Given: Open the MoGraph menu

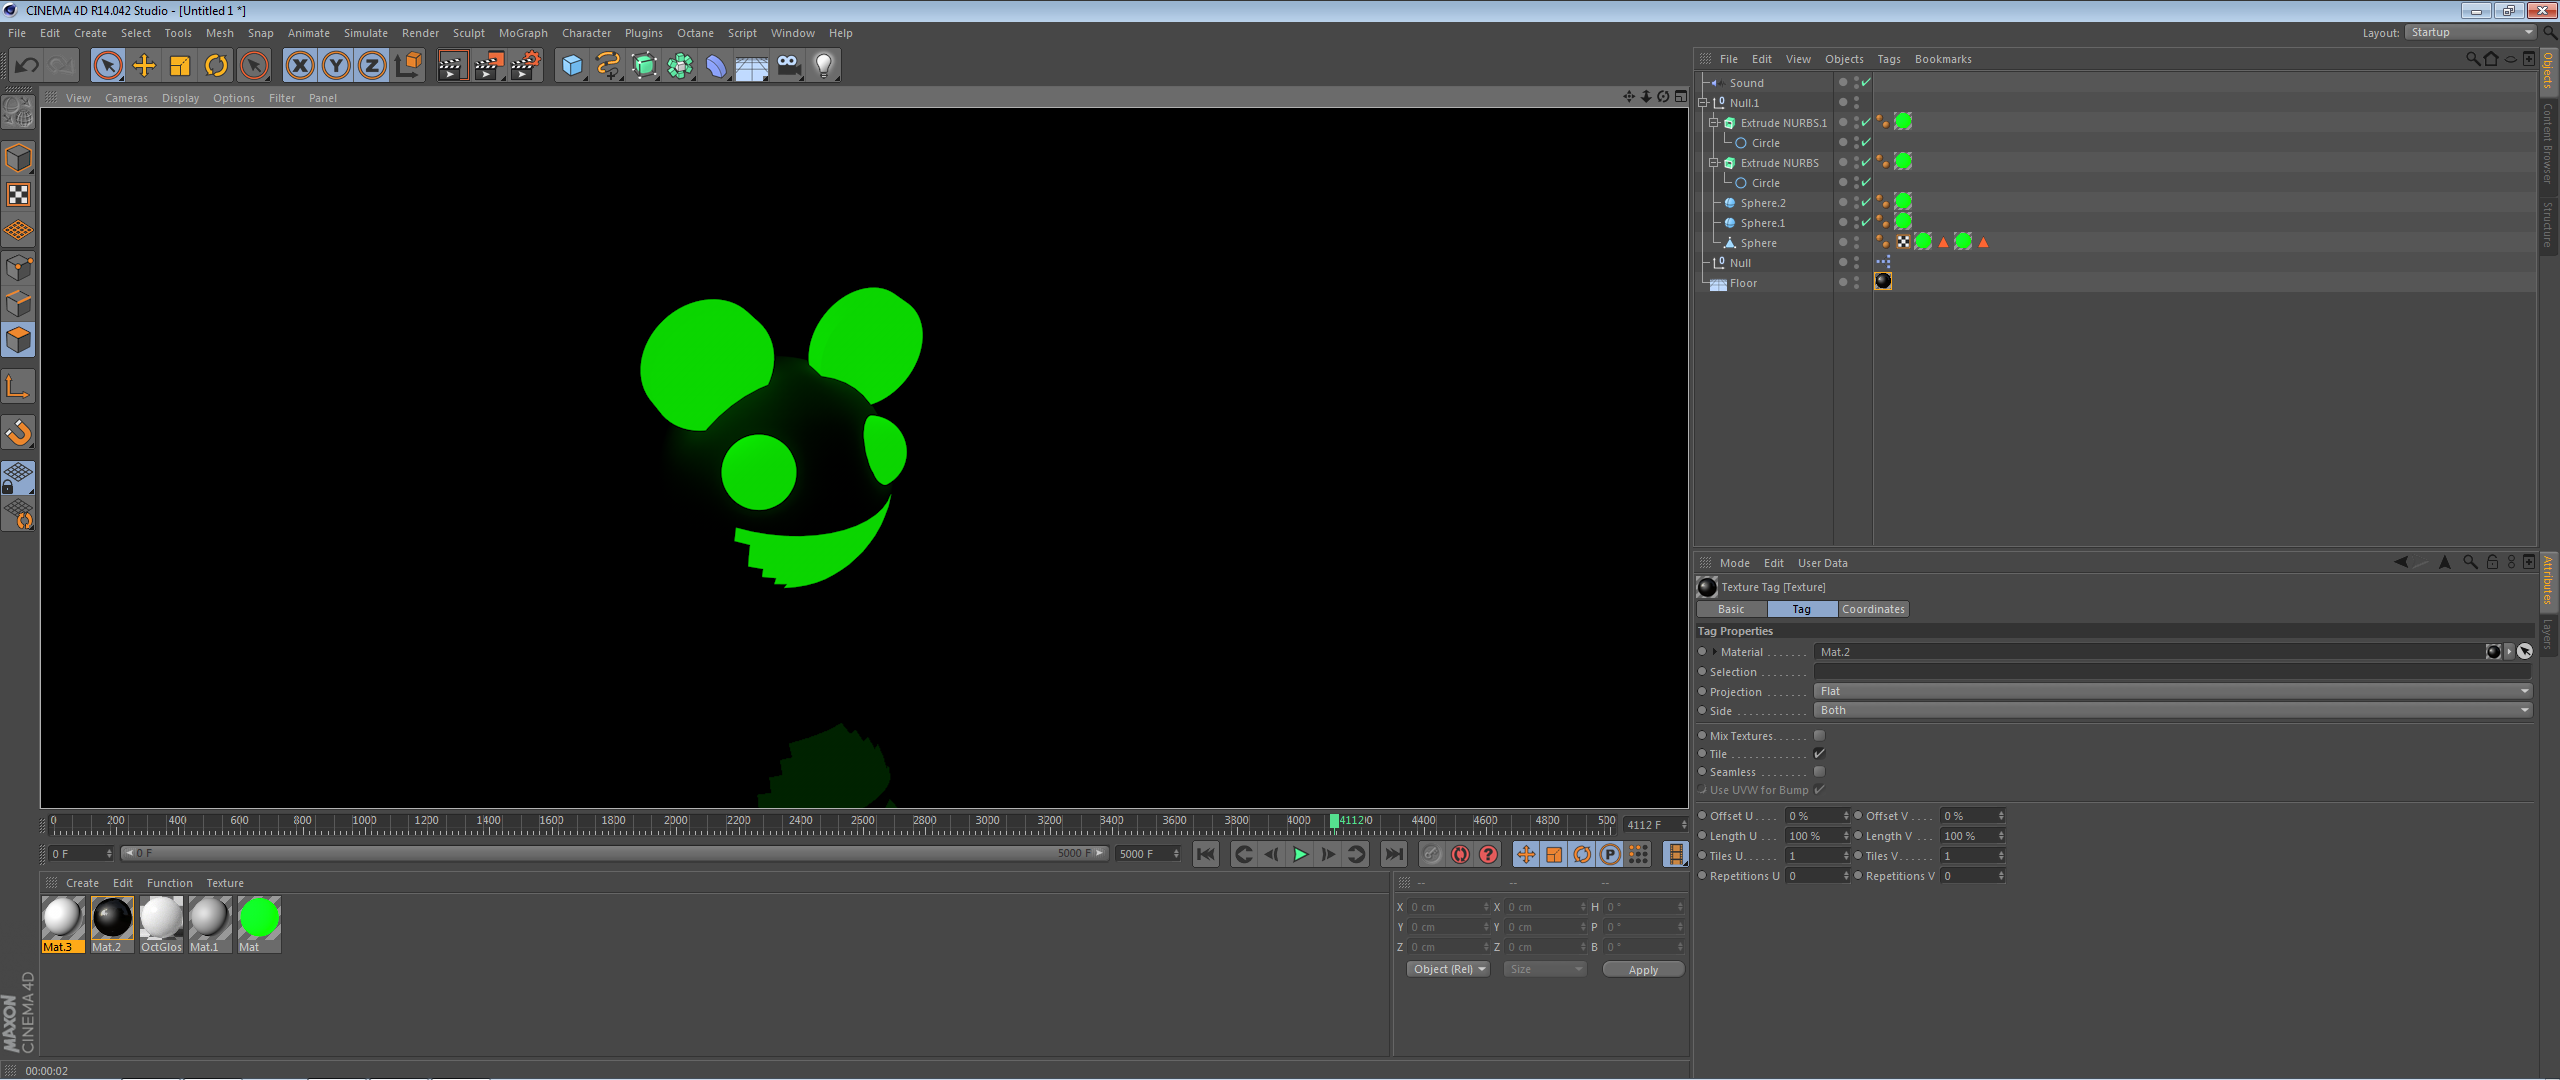Looking at the screenshot, I should 523,33.
